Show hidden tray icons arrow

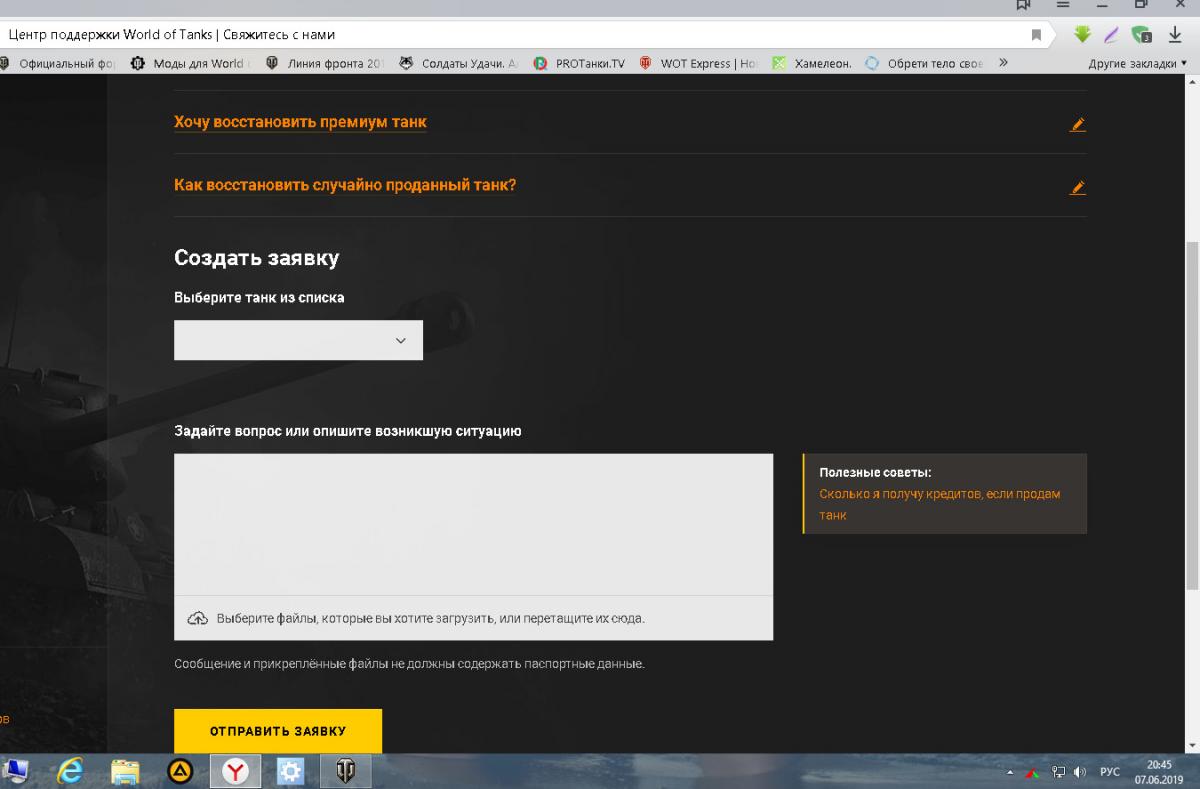(x=1010, y=772)
